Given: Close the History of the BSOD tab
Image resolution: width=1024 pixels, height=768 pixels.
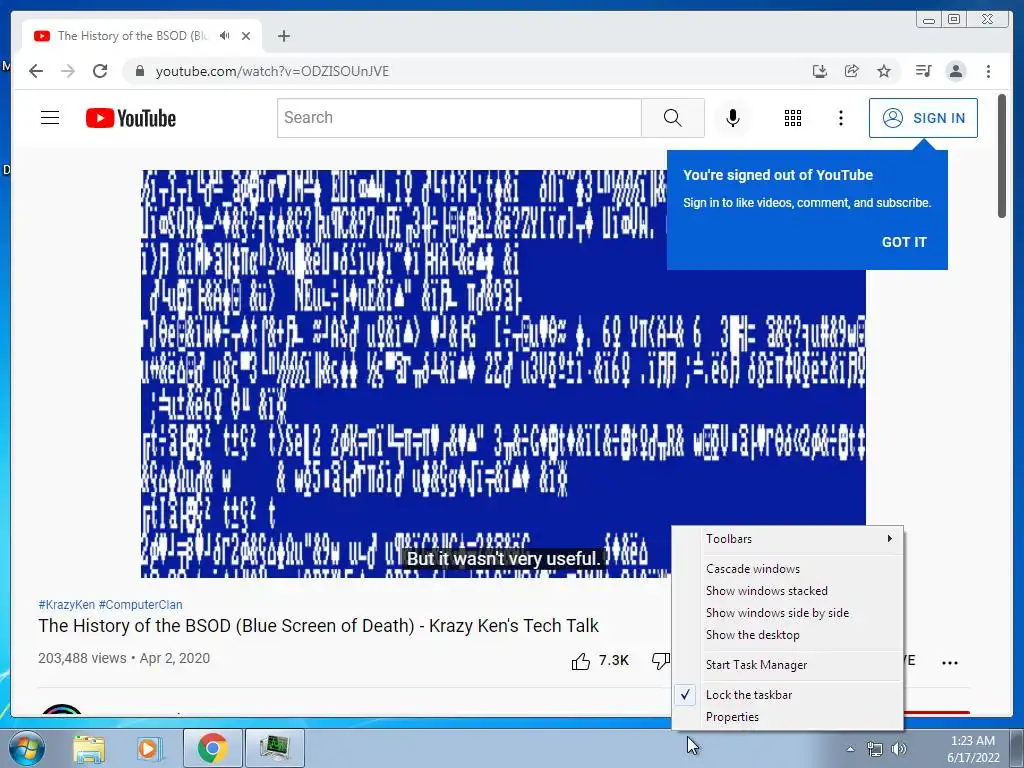Looking at the screenshot, I should tap(246, 36).
